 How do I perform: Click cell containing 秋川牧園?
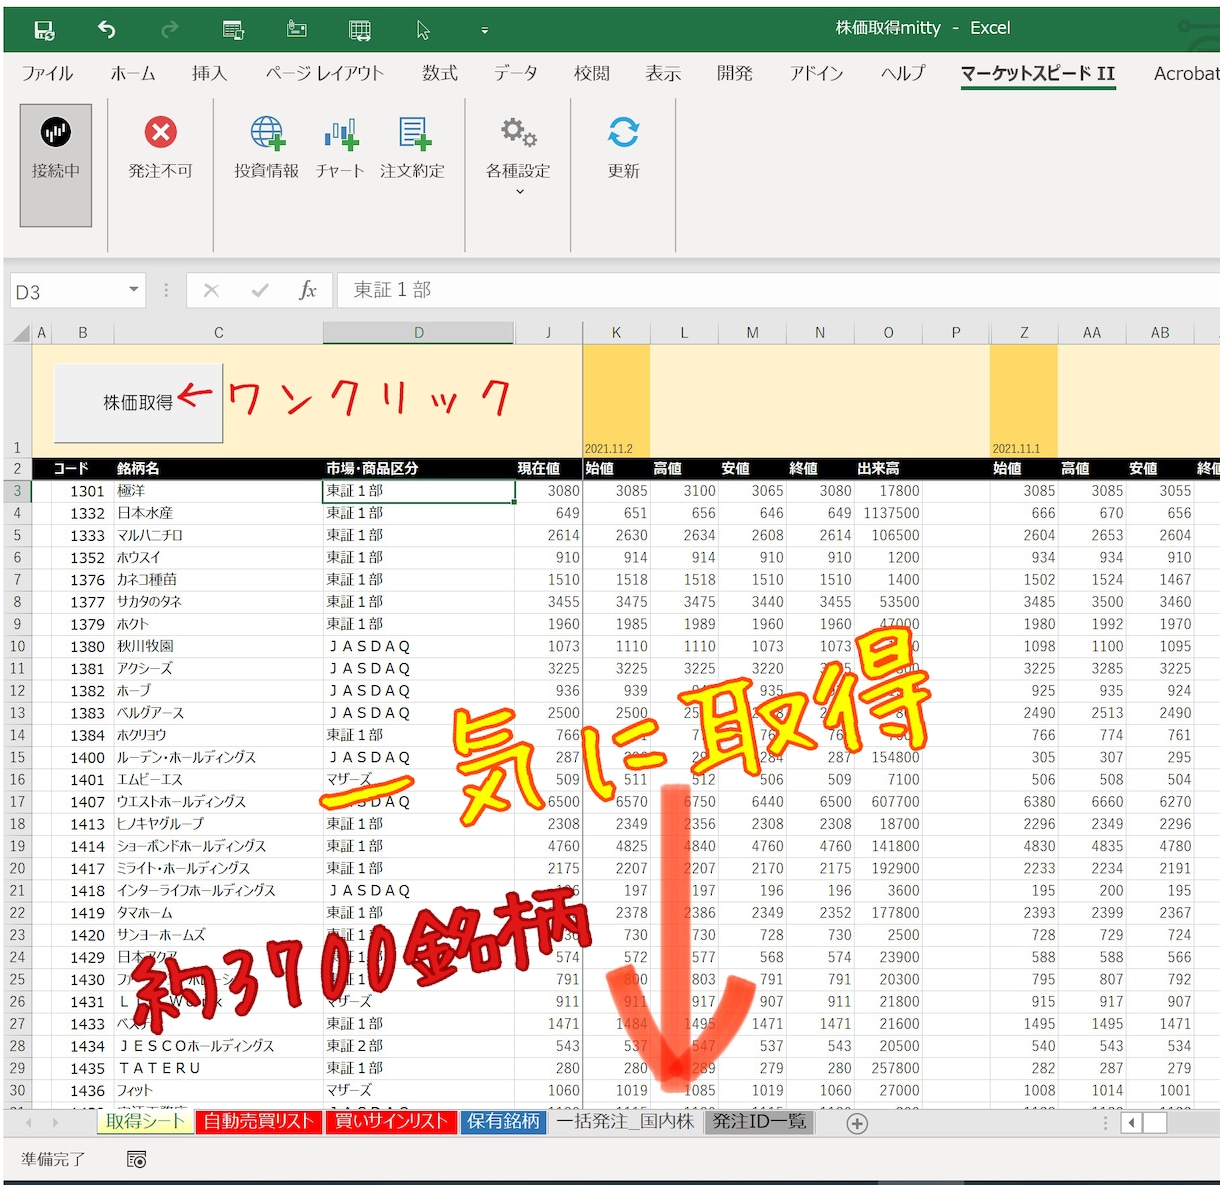tap(218, 646)
